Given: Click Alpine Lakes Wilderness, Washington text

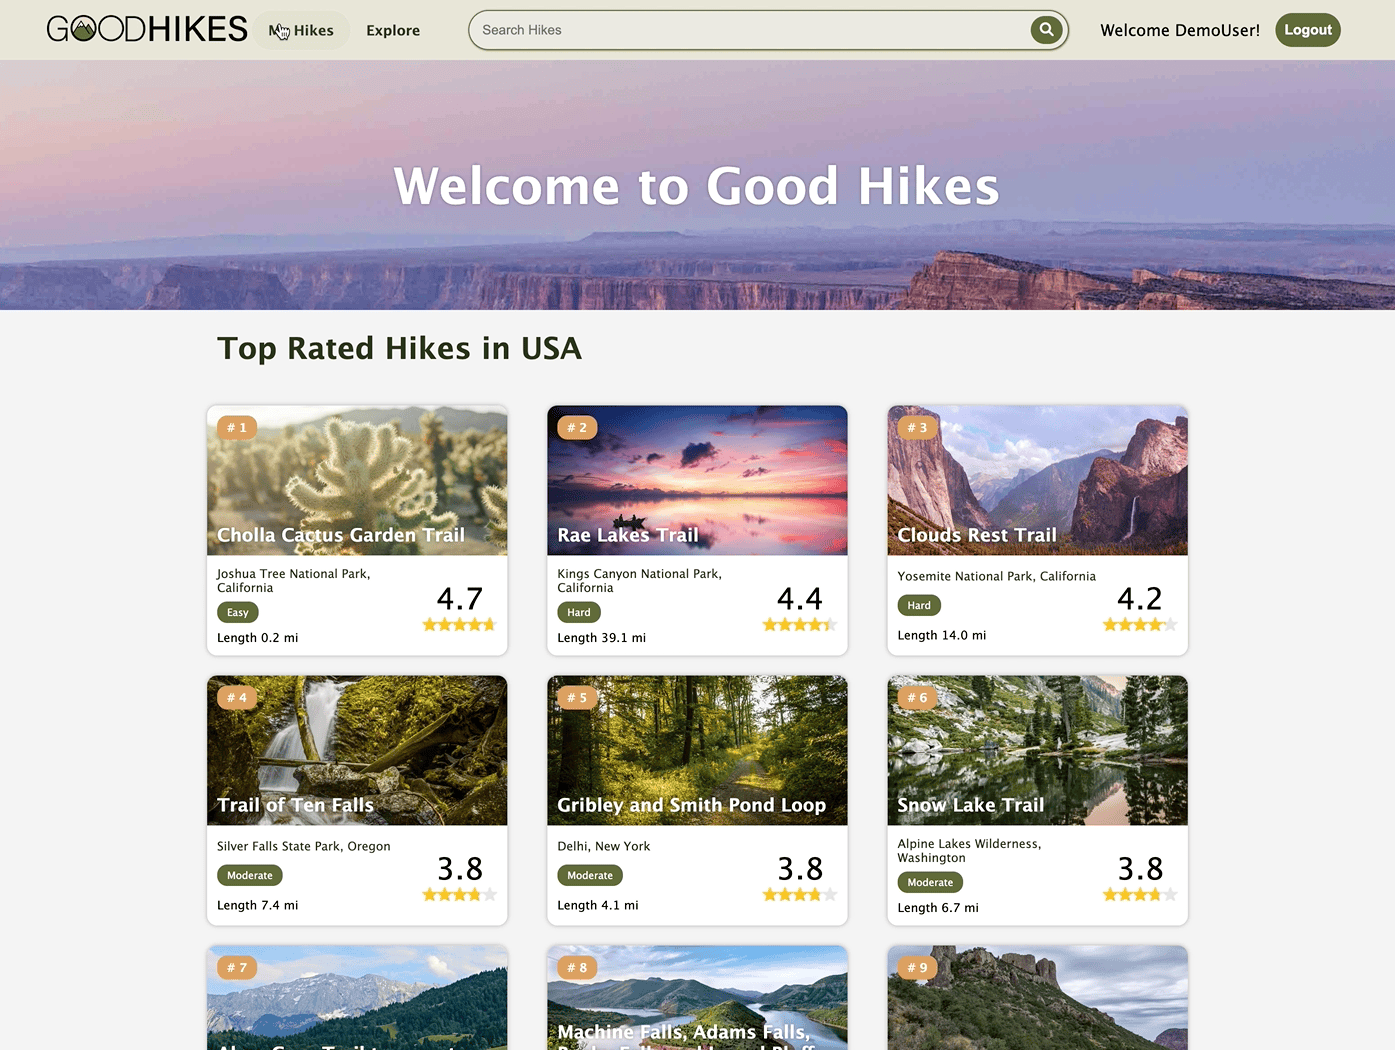Looking at the screenshot, I should pyautogui.click(x=969, y=850).
